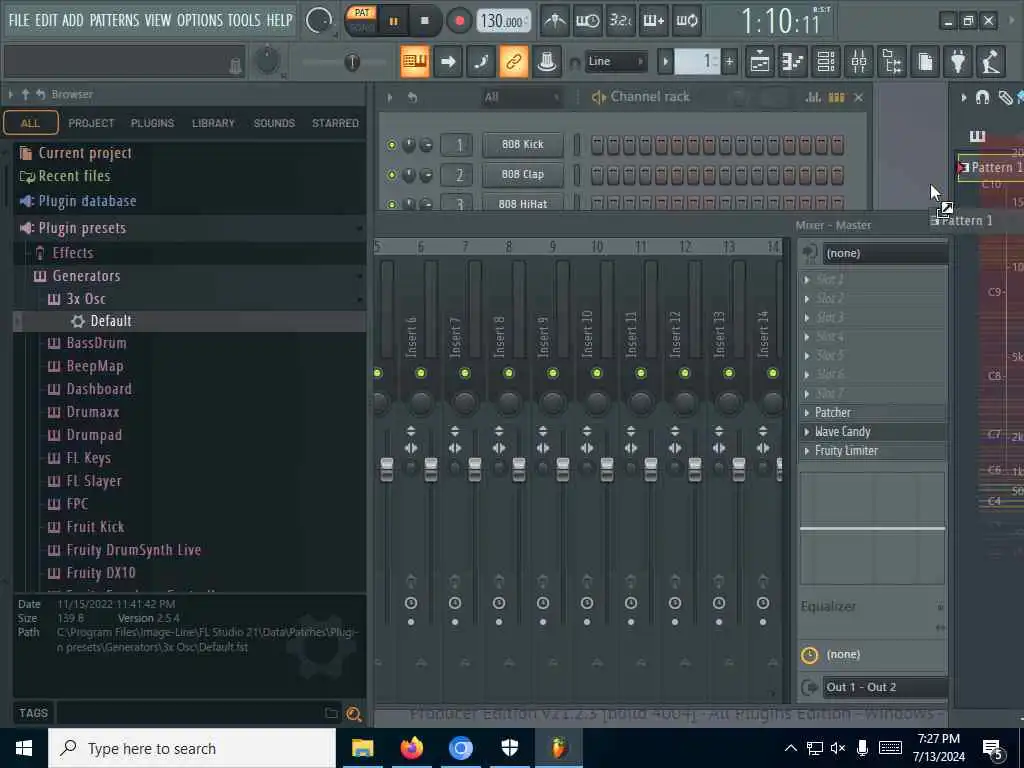Open the channel rack All filter dropdown
The height and width of the screenshot is (768, 1024).
click(521, 97)
